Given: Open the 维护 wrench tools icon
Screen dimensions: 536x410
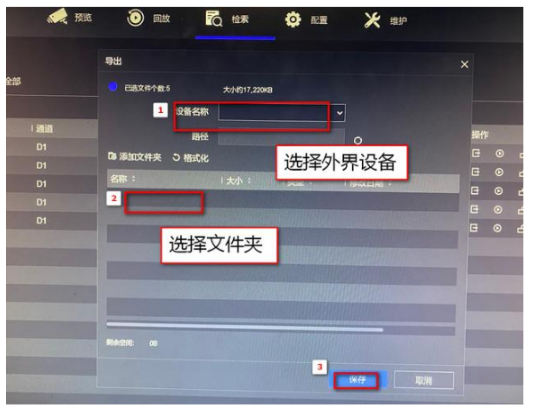Looking at the screenshot, I should (372, 20).
